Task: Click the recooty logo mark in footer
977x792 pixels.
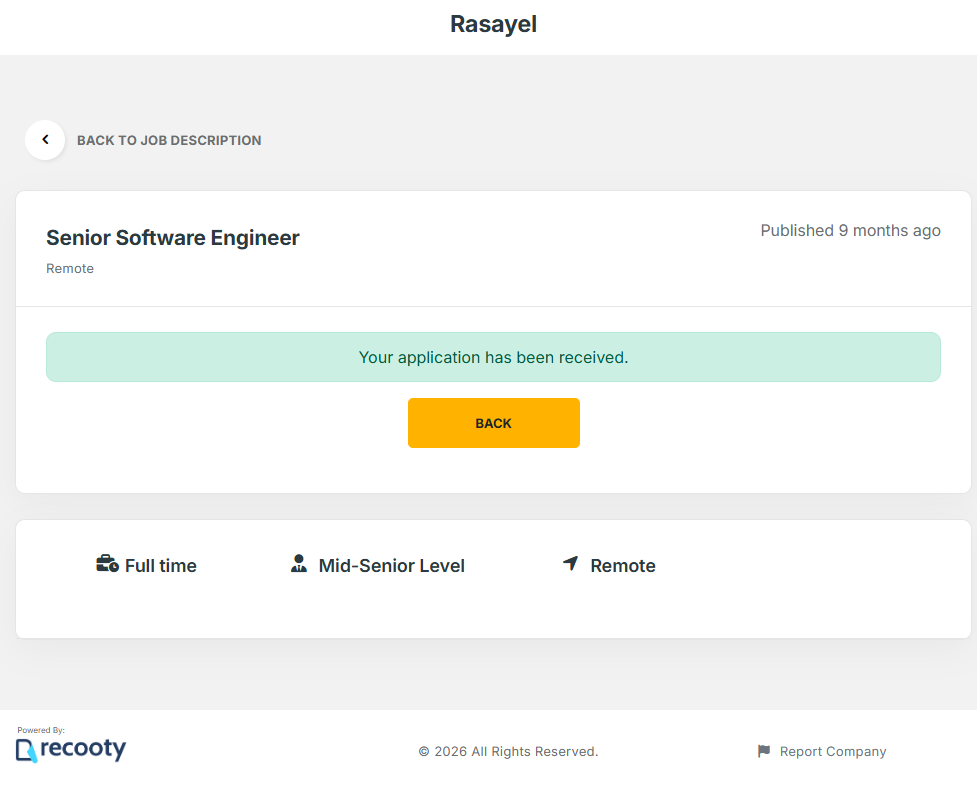Action: (x=26, y=750)
